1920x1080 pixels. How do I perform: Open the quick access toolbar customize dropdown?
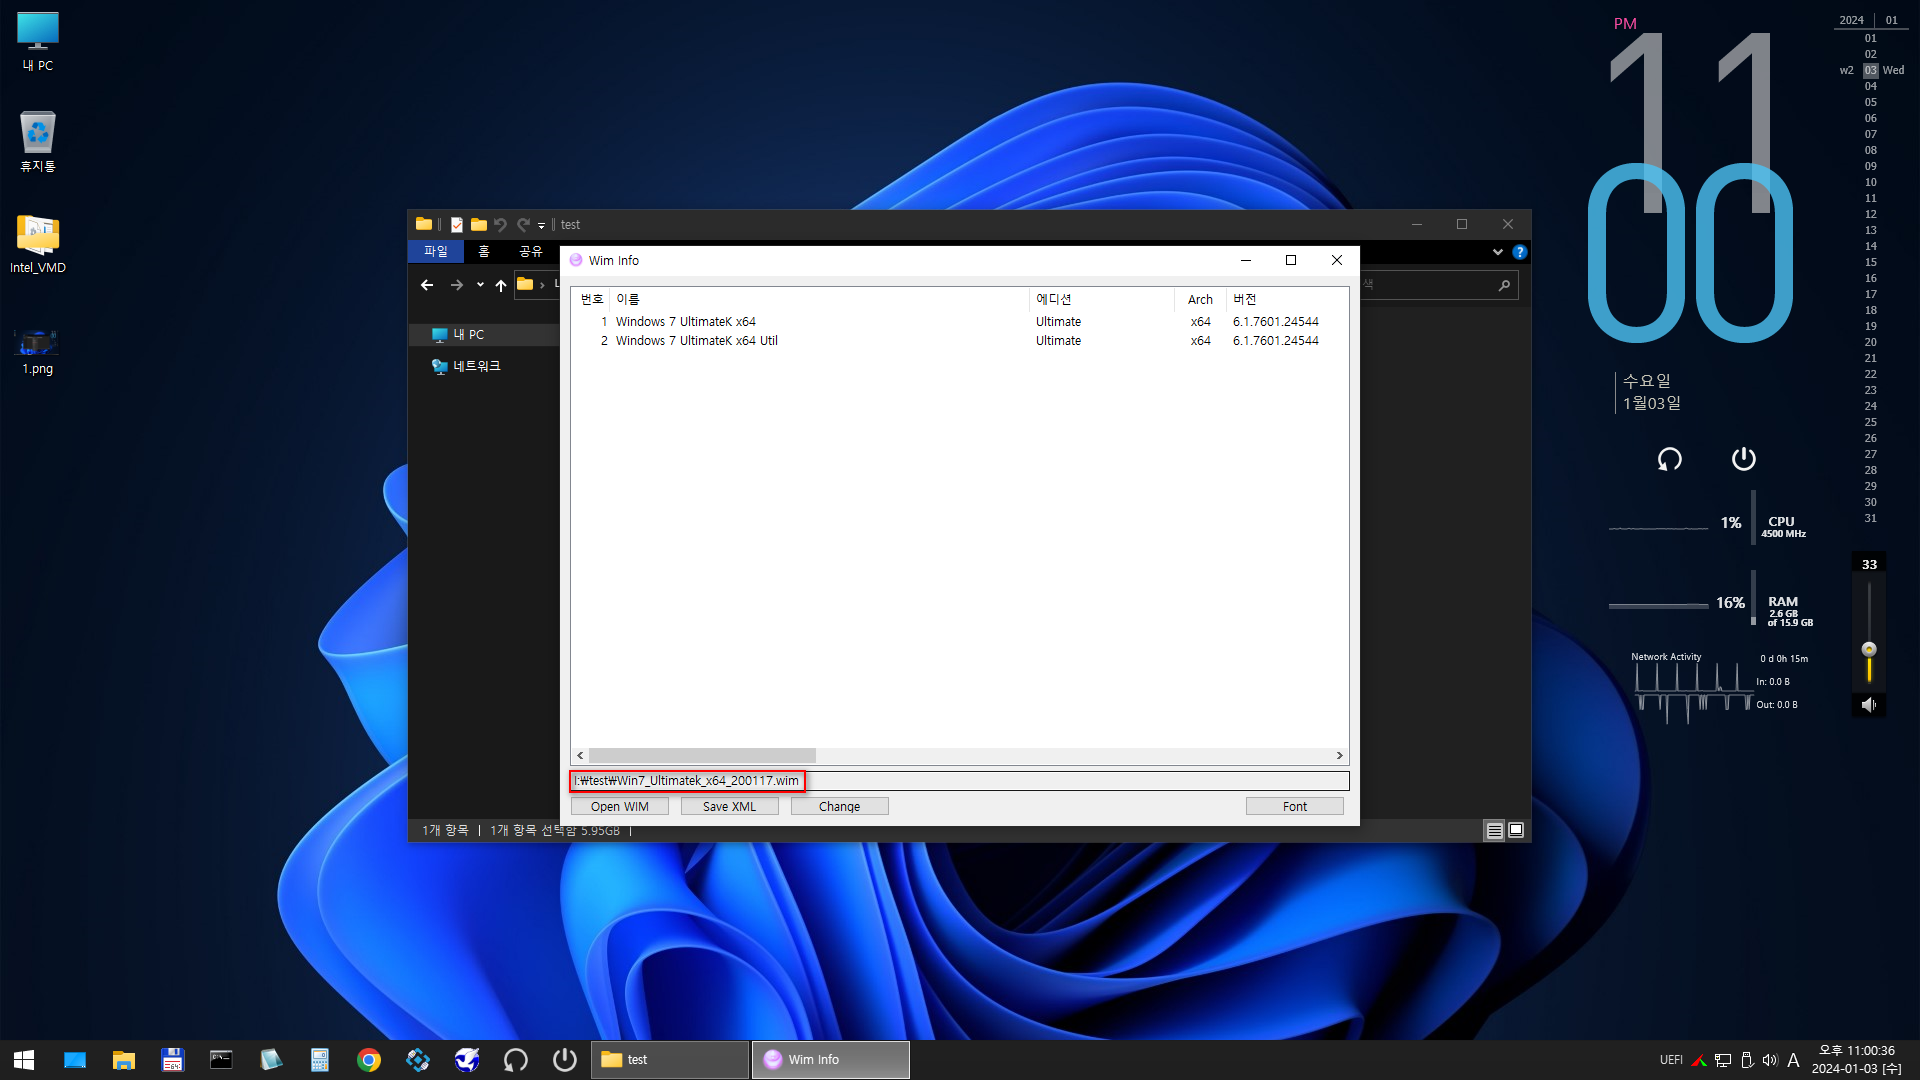tap(542, 225)
